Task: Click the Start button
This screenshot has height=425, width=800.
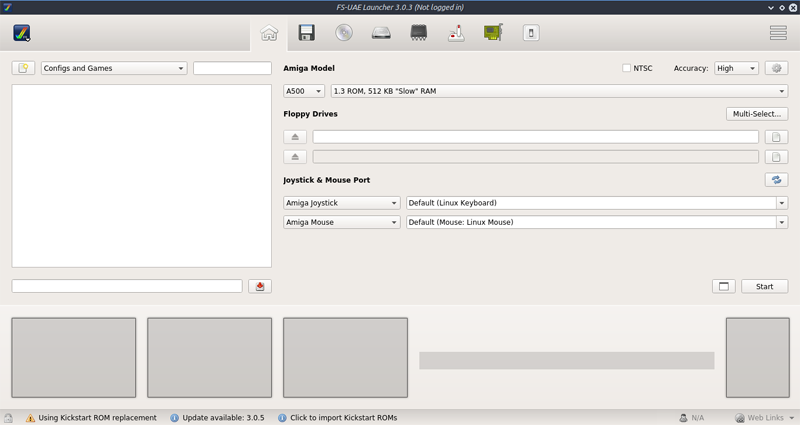Action: click(x=764, y=286)
